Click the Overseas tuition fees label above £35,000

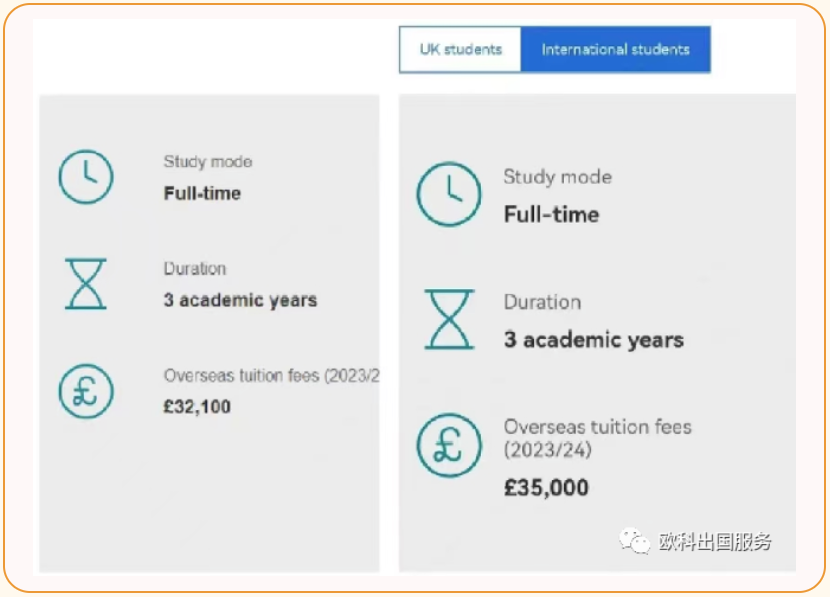[597, 438]
